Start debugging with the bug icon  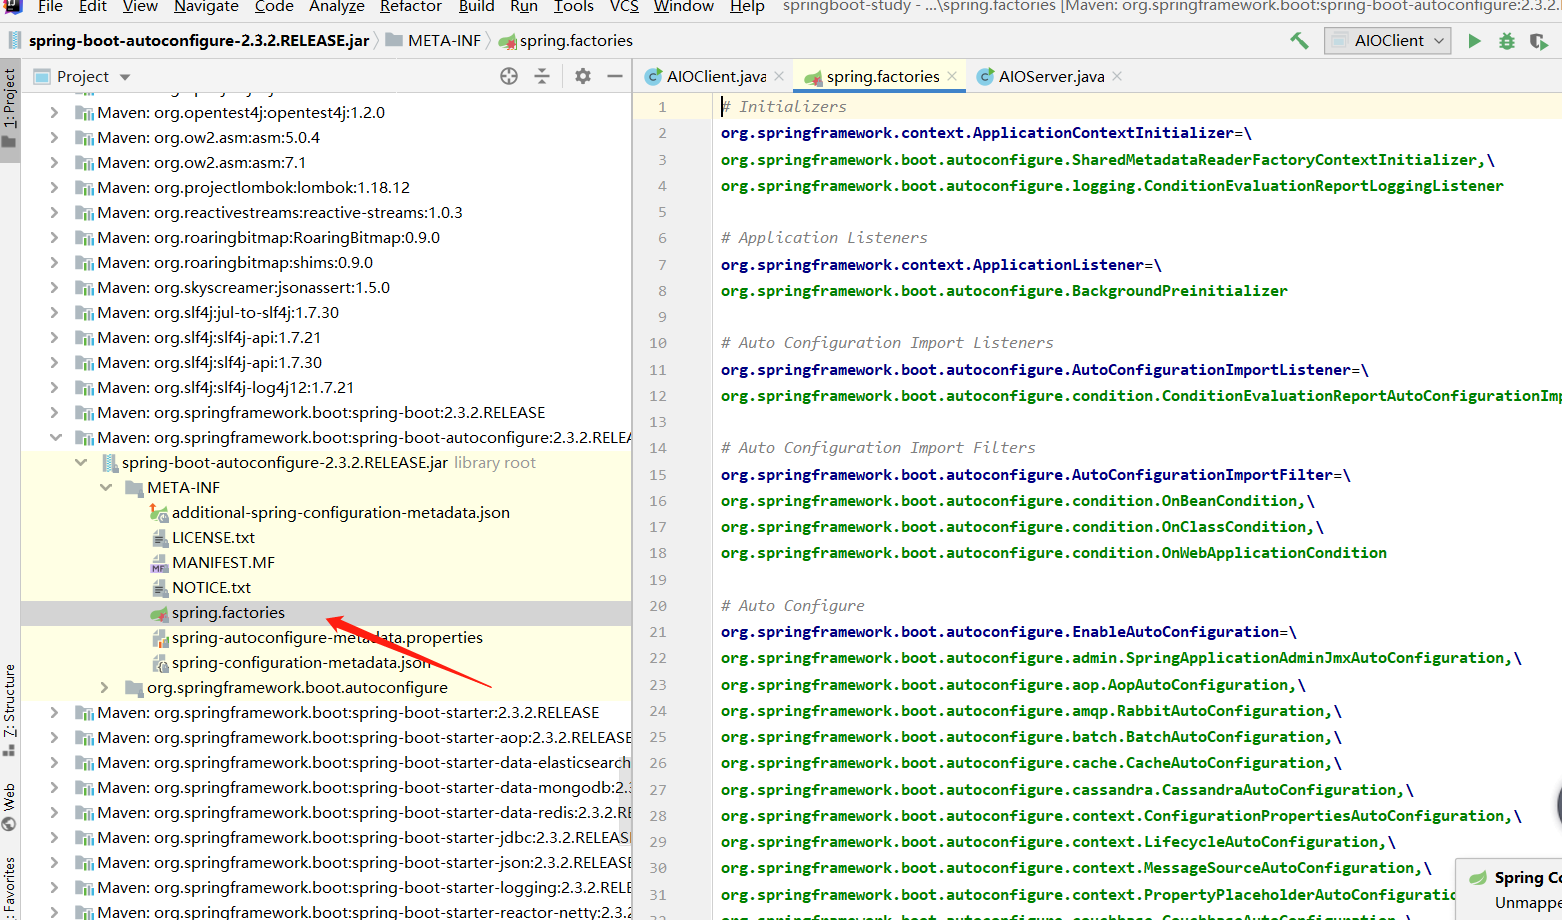coord(1507,41)
